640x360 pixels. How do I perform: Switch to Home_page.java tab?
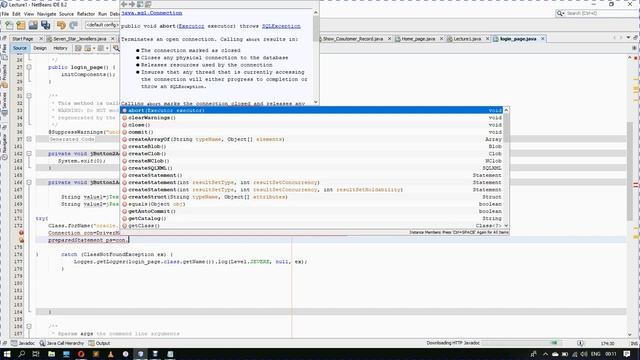point(418,39)
